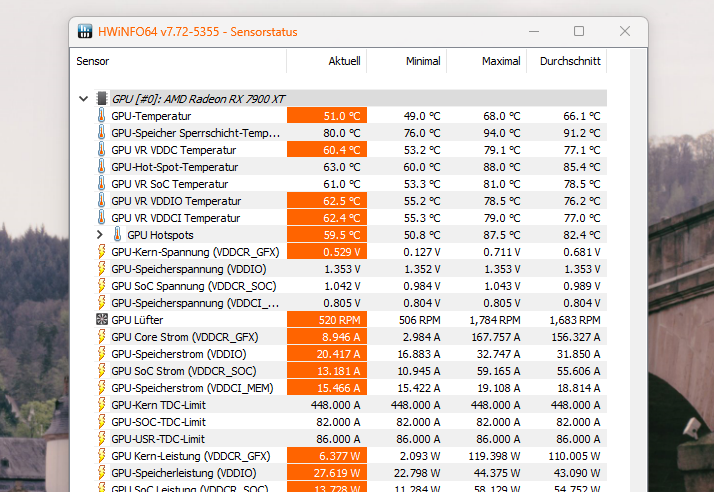The image size is (714, 492).
Task: Select the GPU Lüfter sensor label
Action: (x=137, y=320)
